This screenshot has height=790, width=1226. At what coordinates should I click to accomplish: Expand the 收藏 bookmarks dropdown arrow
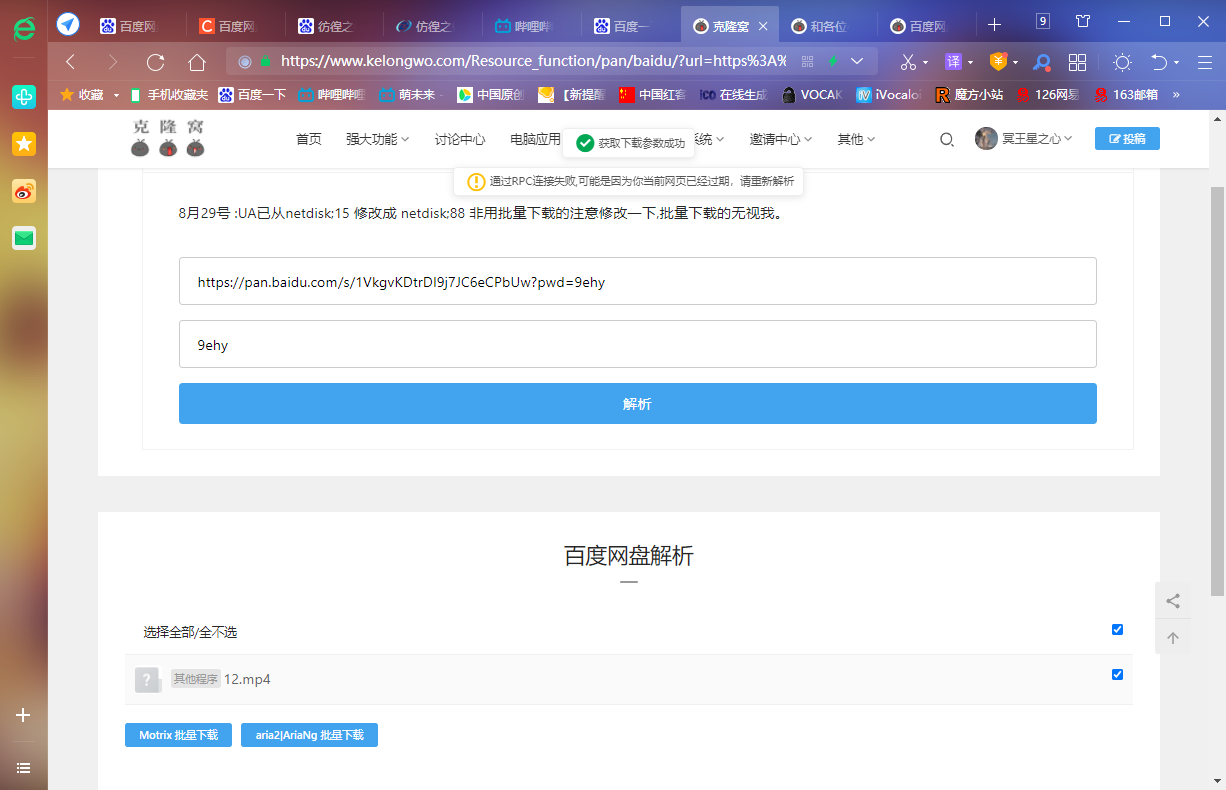click(116, 95)
